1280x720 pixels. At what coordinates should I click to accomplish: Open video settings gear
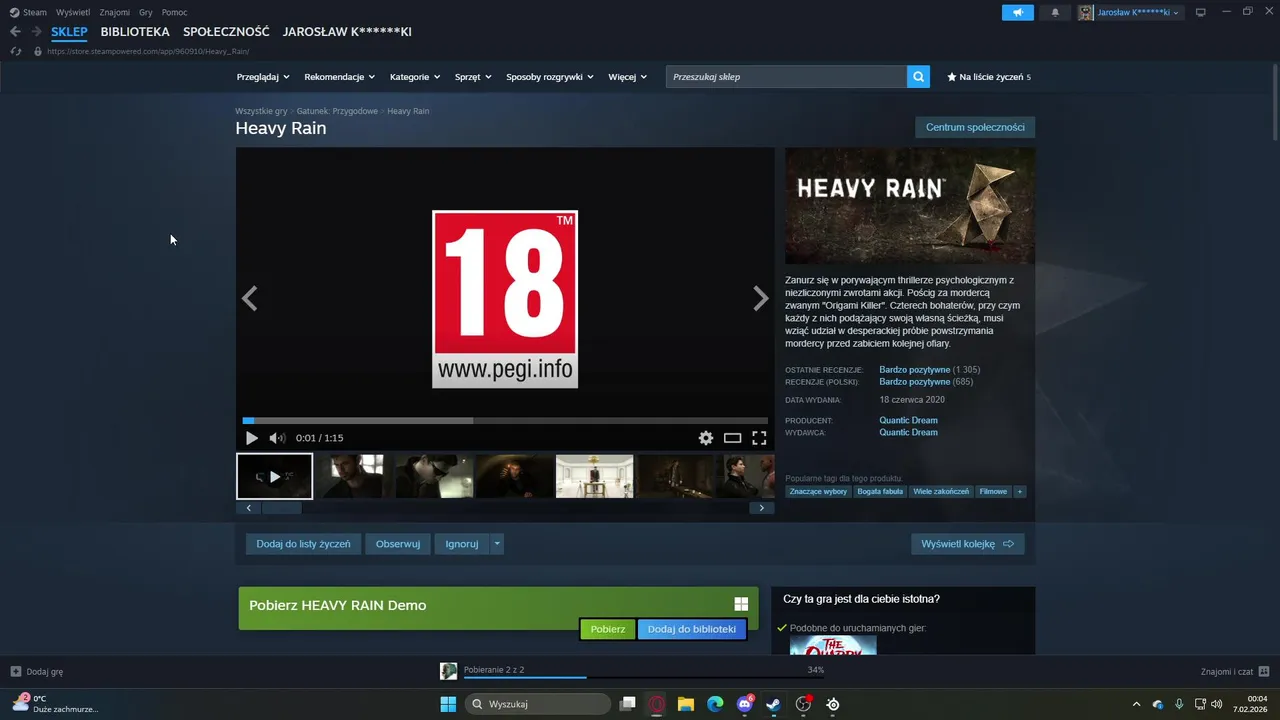(x=706, y=438)
